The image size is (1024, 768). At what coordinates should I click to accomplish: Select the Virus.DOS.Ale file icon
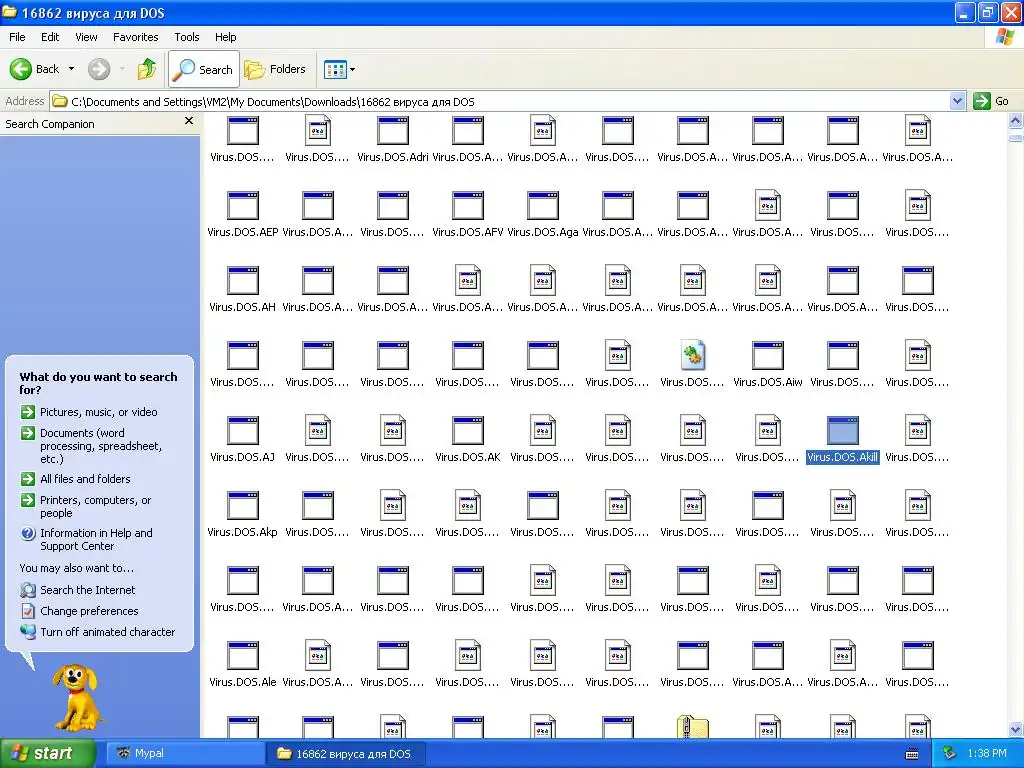pyautogui.click(x=243, y=656)
